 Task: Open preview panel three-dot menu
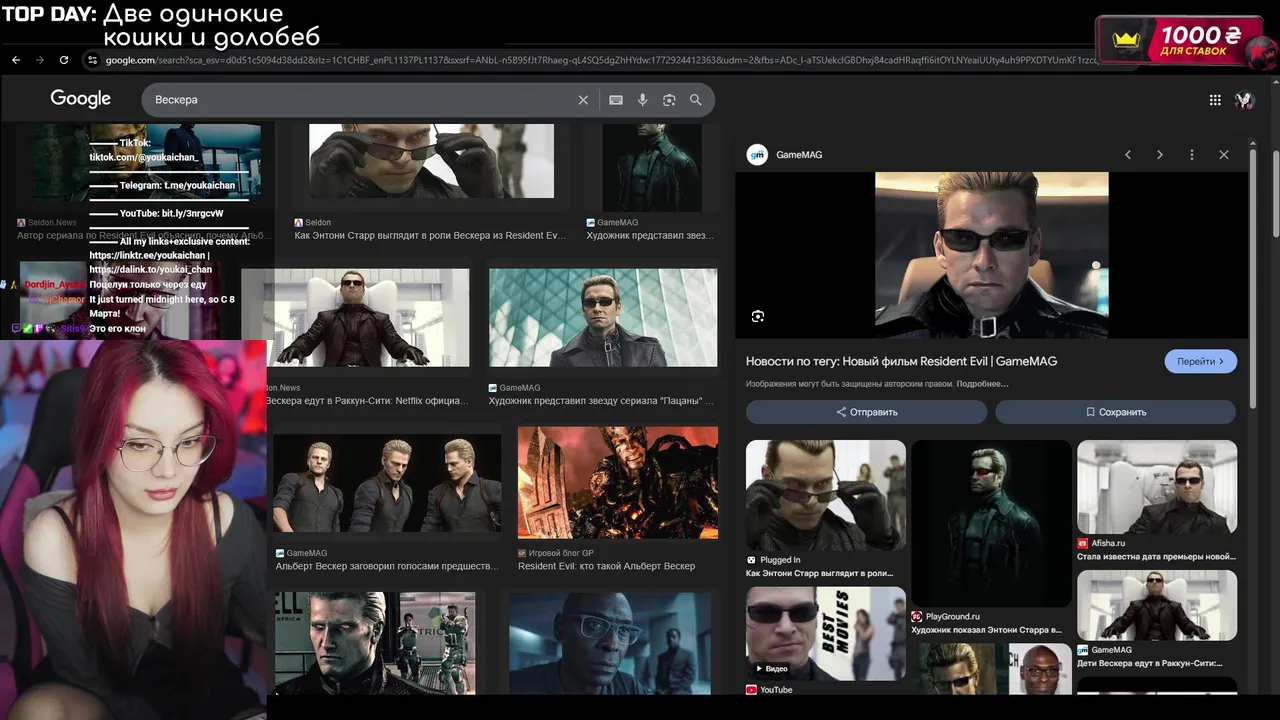1192,155
